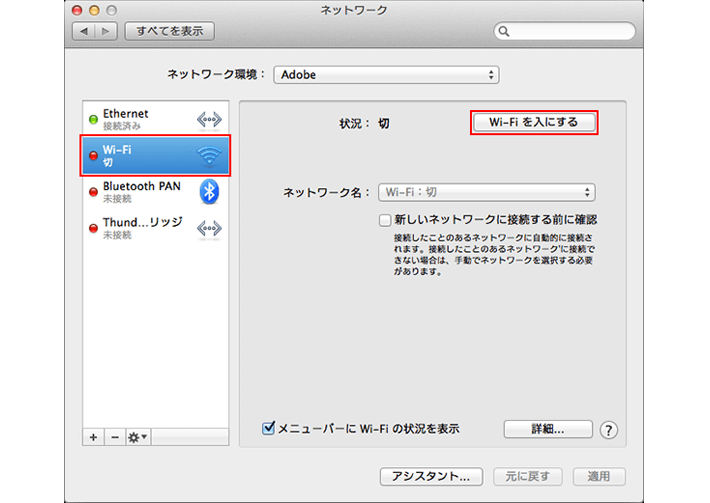
Task: Uncheck メニューバーに Wi-Fi の状況を表示
Action: click(x=268, y=428)
